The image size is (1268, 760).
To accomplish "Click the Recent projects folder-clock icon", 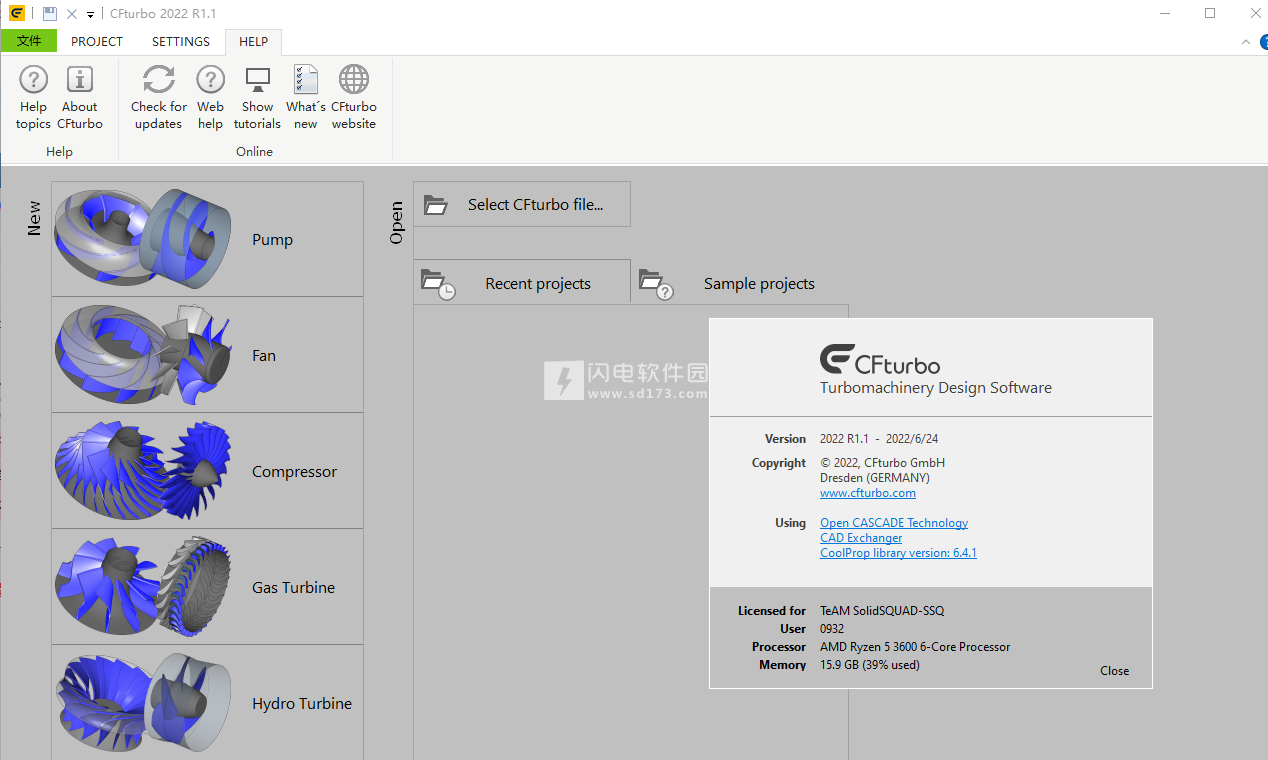I will (x=438, y=284).
